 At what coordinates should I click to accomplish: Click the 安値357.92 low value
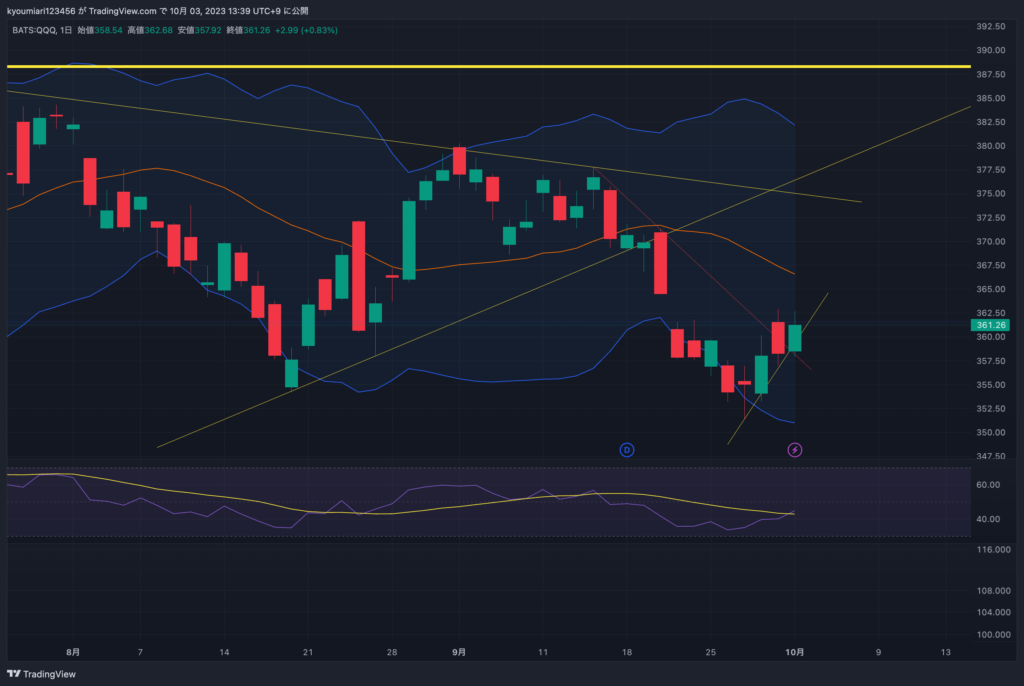(199, 30)
